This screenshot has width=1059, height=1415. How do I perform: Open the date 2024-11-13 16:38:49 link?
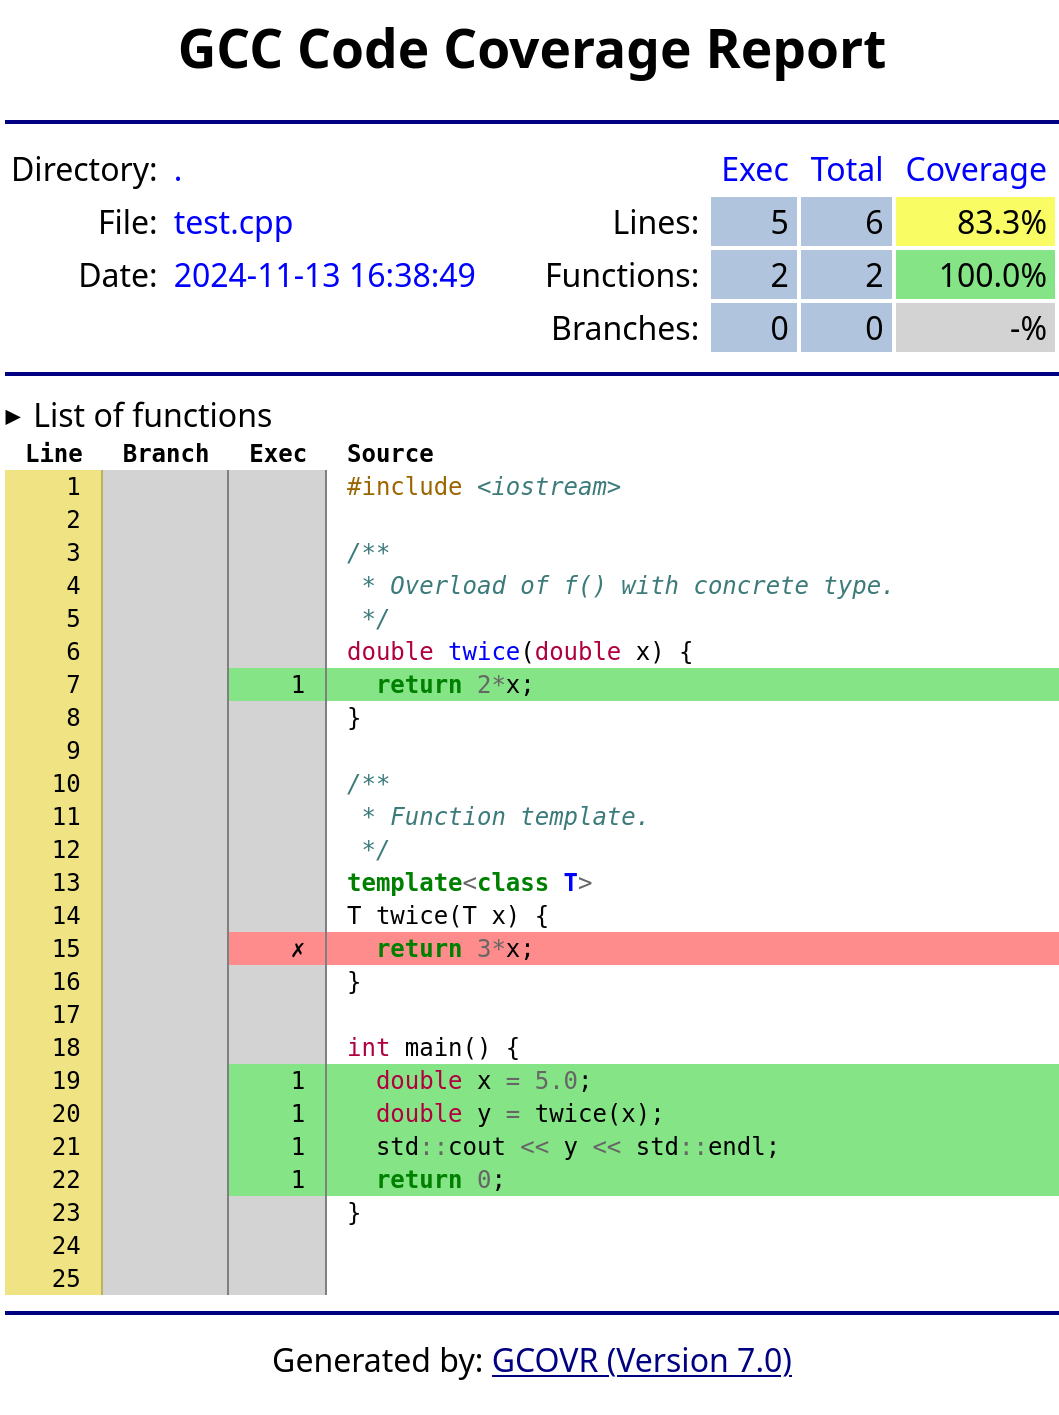pyautogui.click(x=324, y=275)
